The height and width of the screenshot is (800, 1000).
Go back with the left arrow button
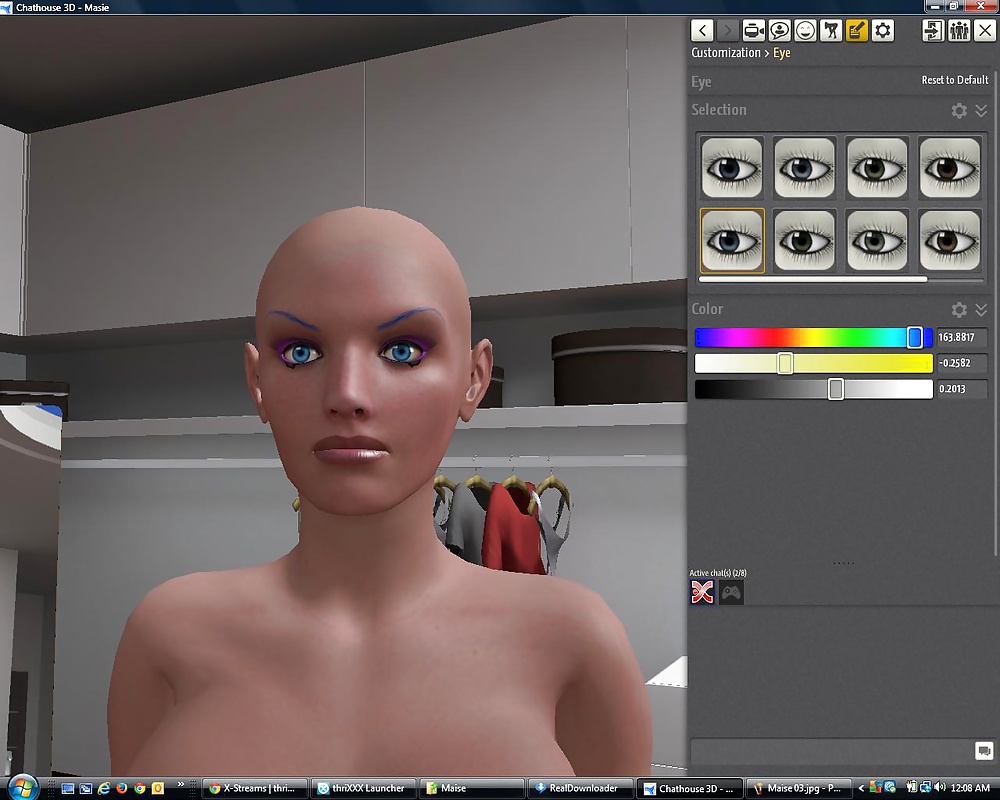coord(703,31)
